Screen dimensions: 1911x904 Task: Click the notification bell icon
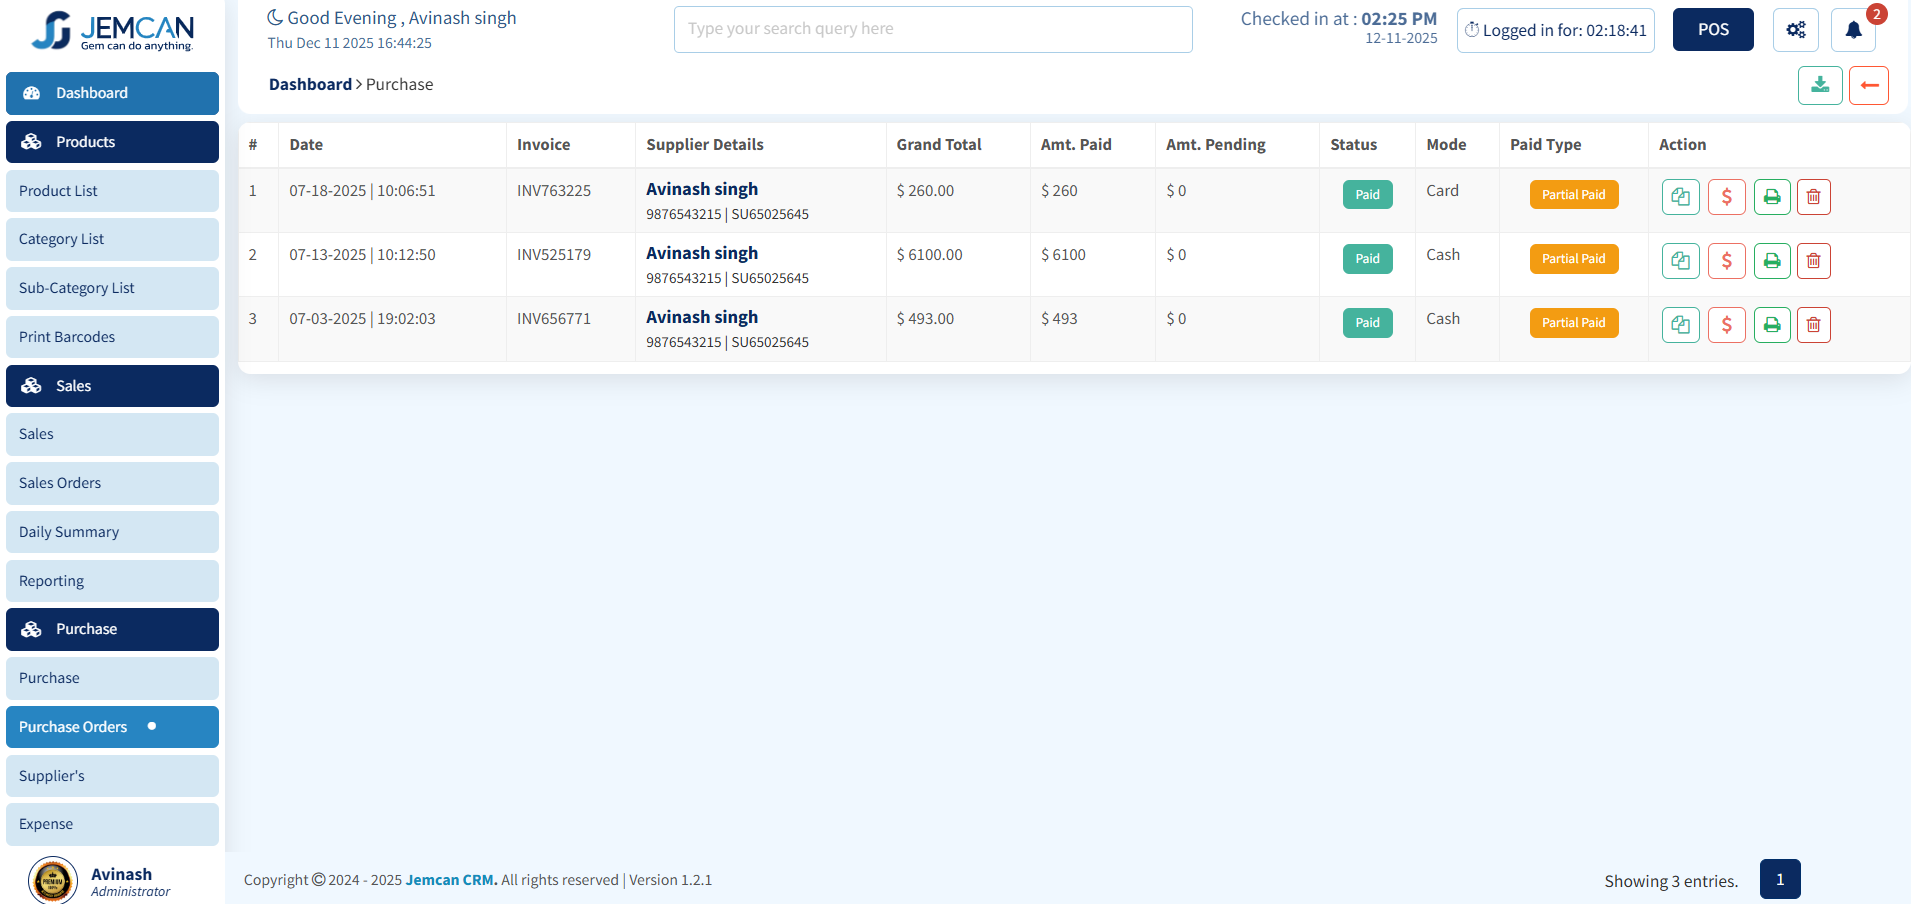click(x=1852, y=30)
